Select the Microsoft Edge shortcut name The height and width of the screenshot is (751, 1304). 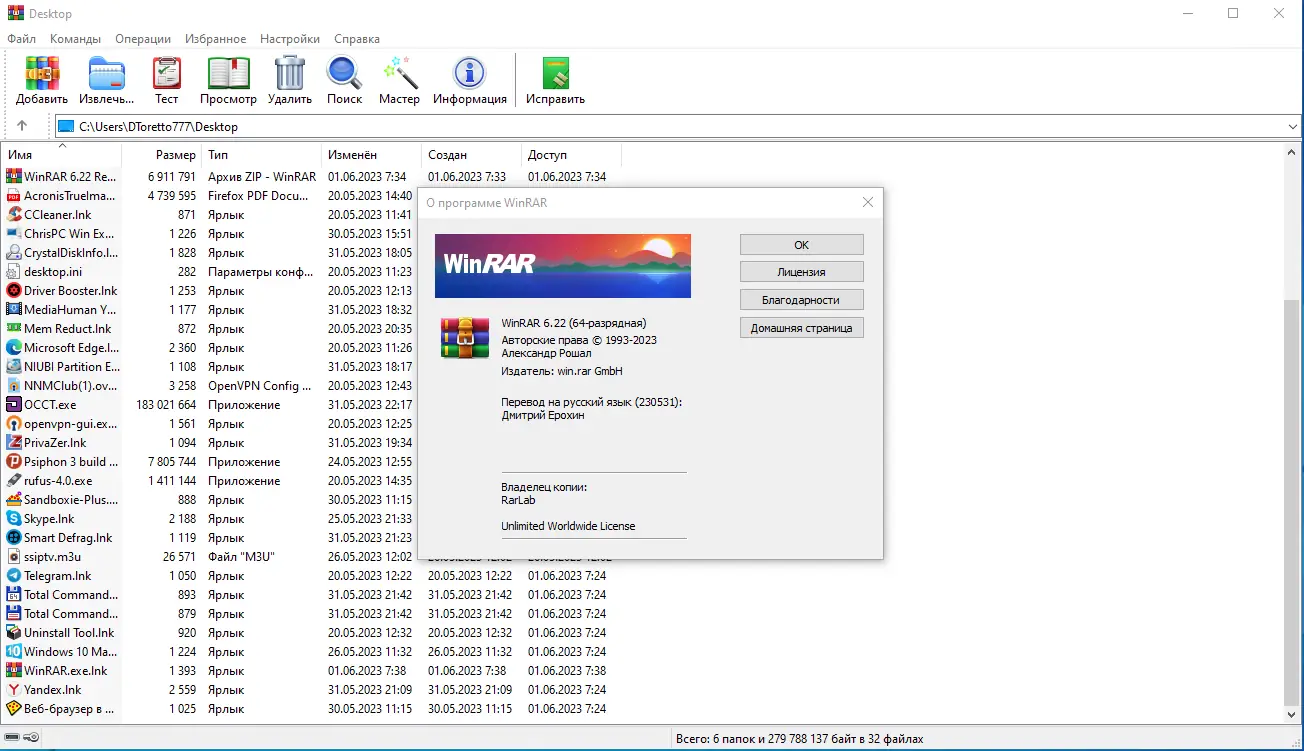point(71,348)
